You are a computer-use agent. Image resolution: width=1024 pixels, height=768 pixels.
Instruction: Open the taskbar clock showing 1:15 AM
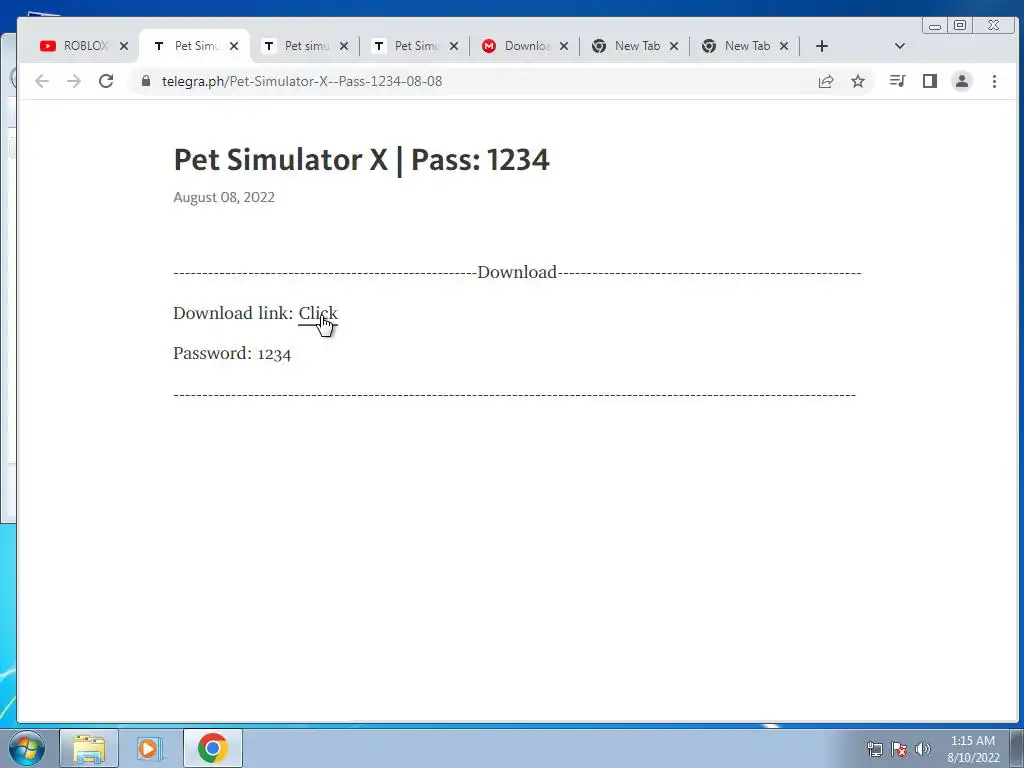point(973,749)
